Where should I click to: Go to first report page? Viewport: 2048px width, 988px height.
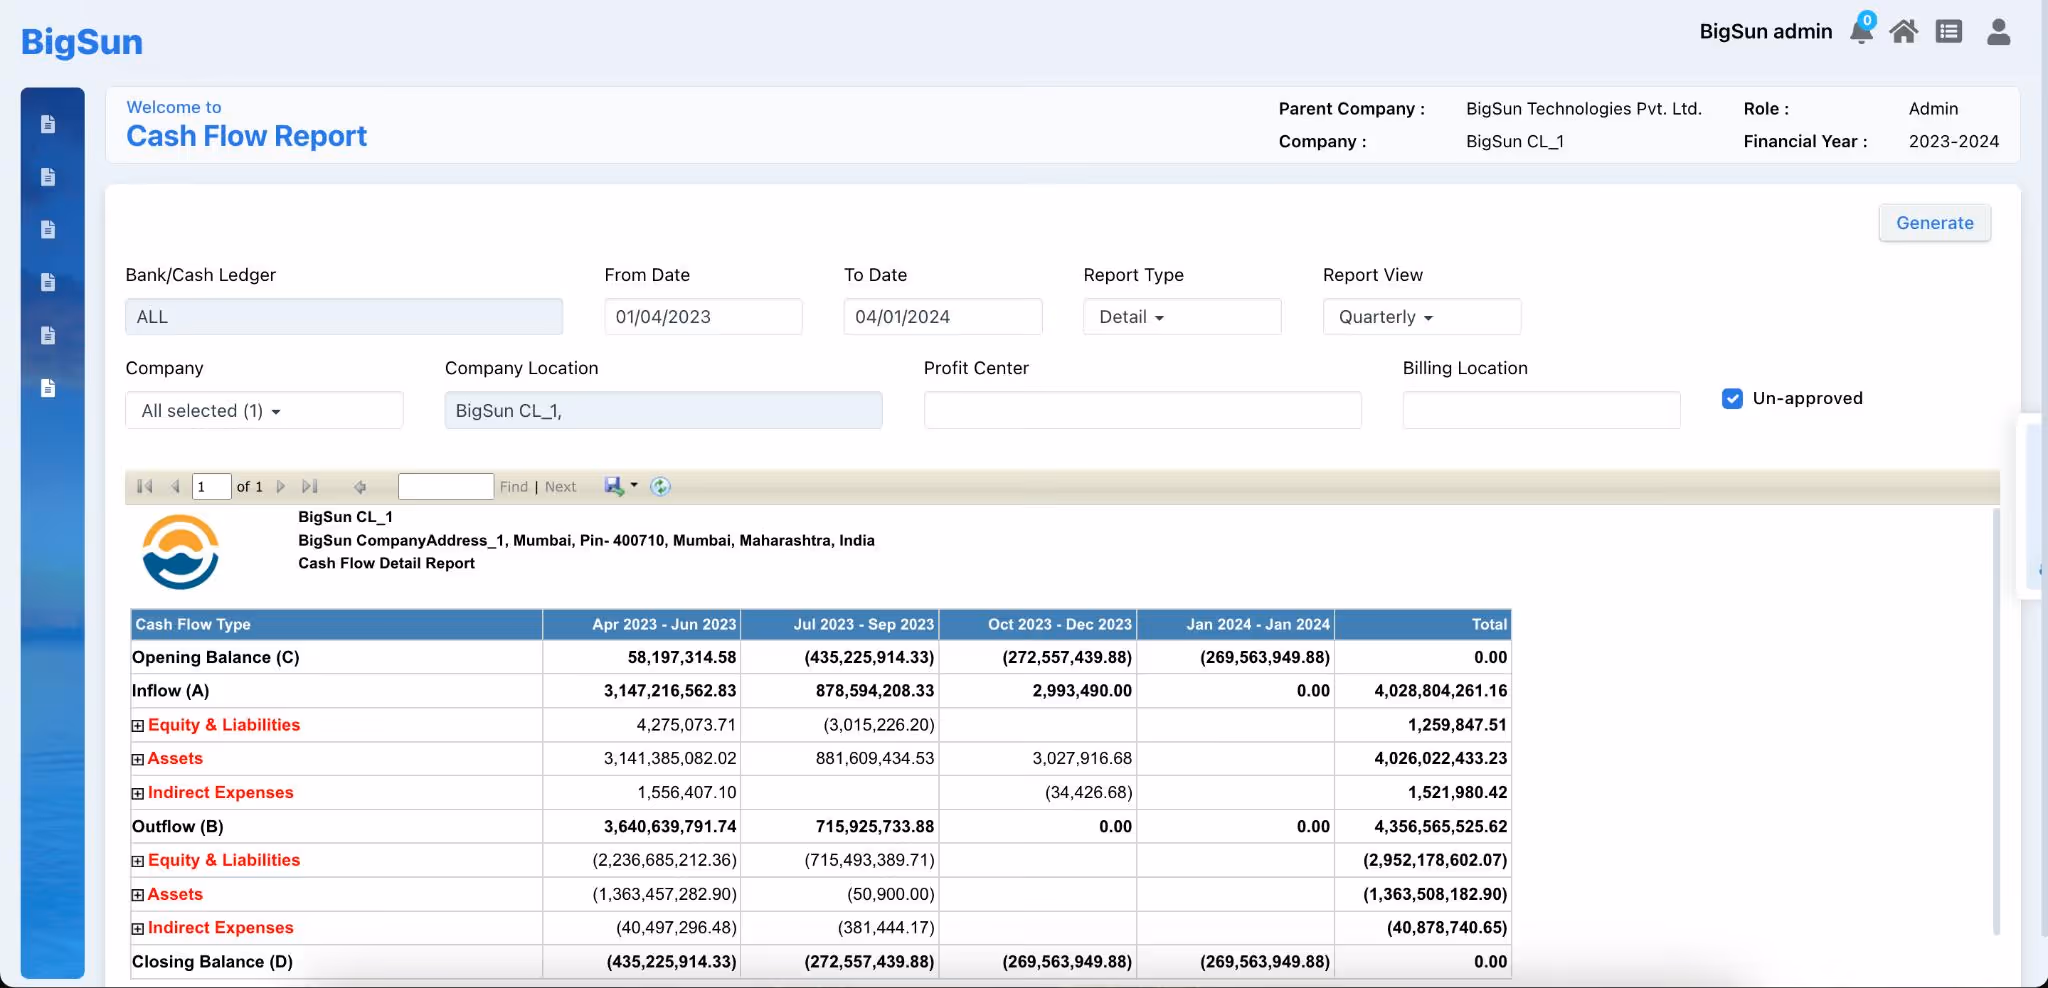point(144,486)
